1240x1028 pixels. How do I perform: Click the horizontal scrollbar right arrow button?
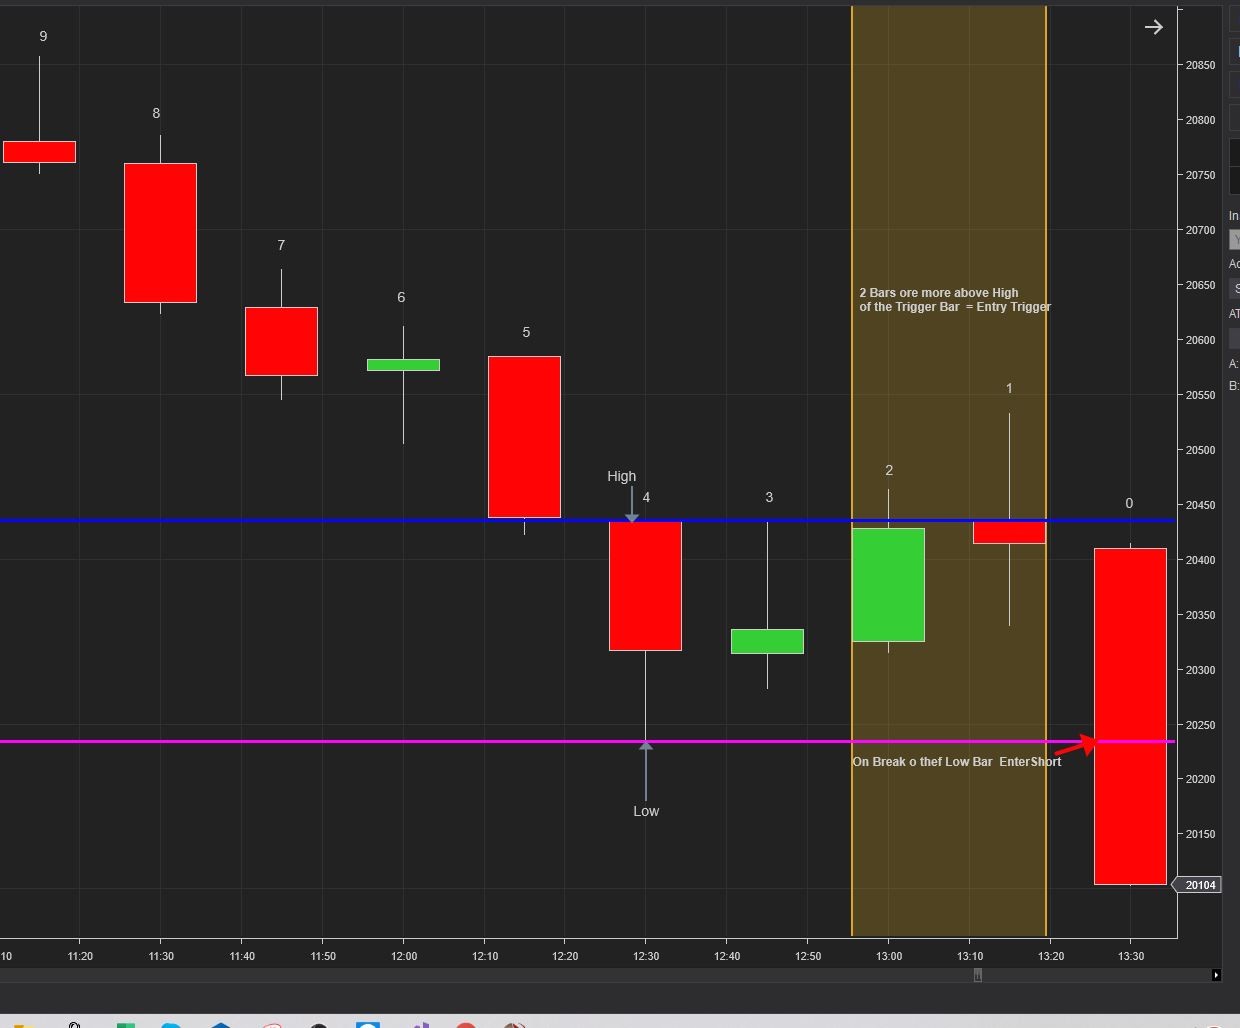click(1216, 975)
